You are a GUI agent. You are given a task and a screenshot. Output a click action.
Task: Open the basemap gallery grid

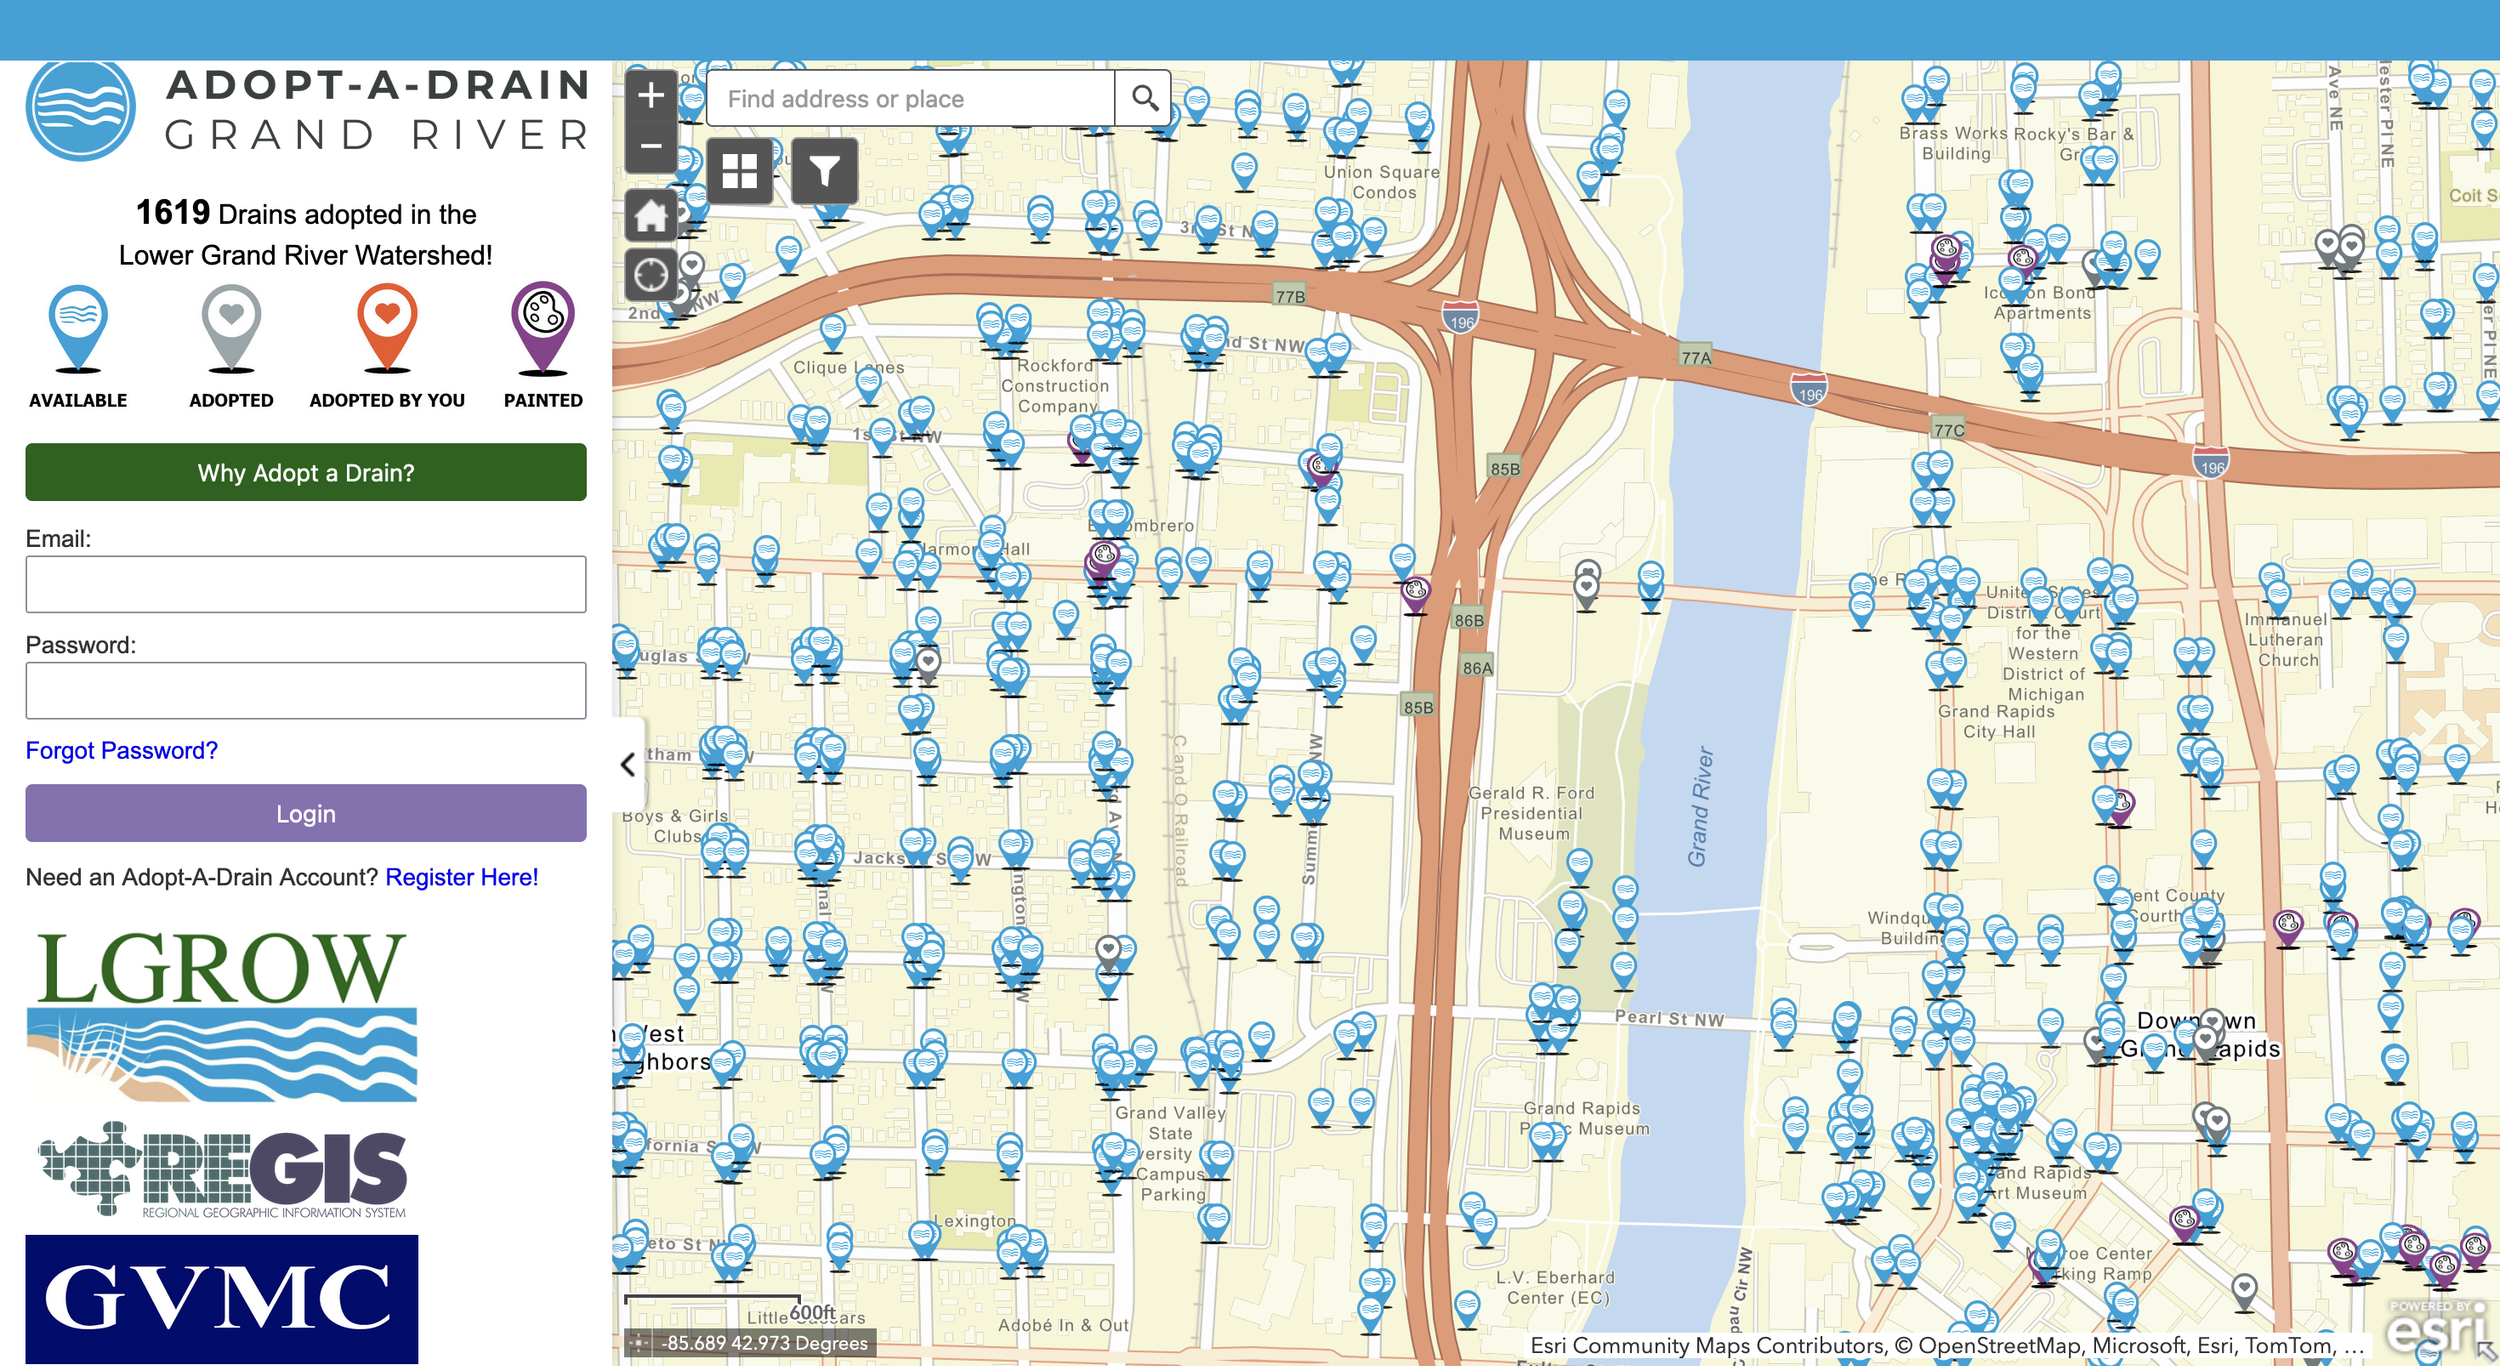(739, 172)
